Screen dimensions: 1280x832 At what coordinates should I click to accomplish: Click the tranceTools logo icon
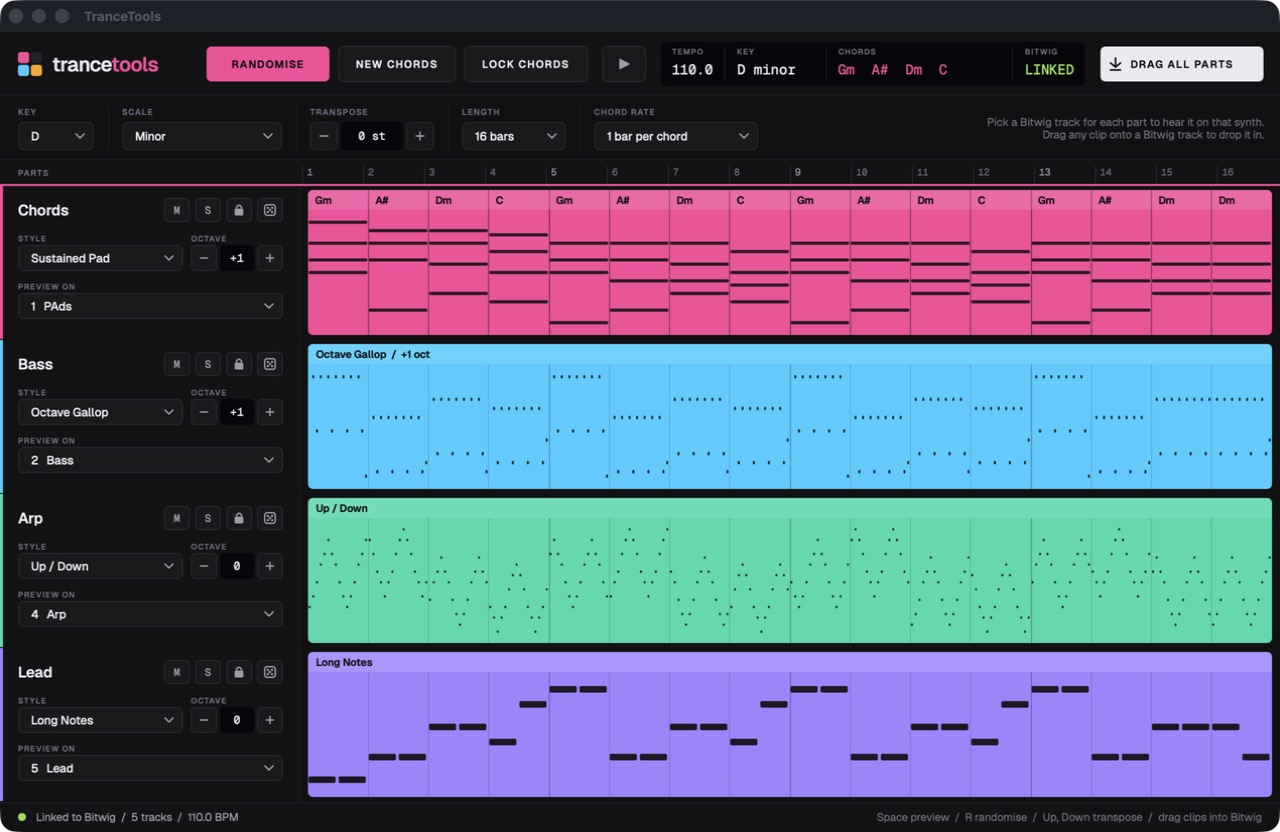[30, 64]
